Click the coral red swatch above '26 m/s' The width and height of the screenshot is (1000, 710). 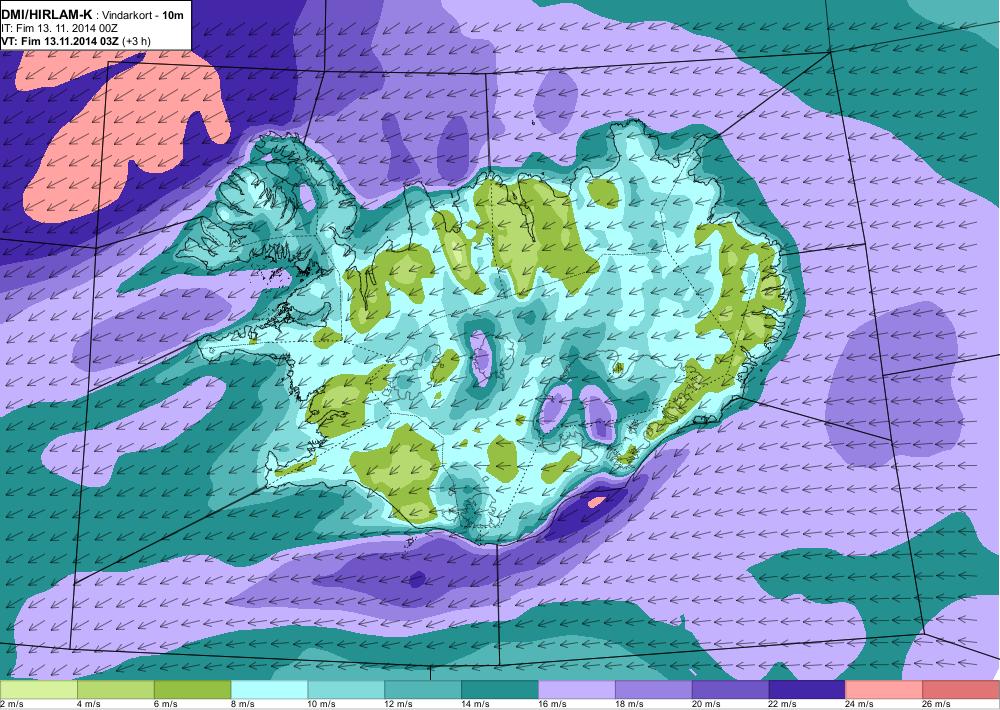coord(961,690)
